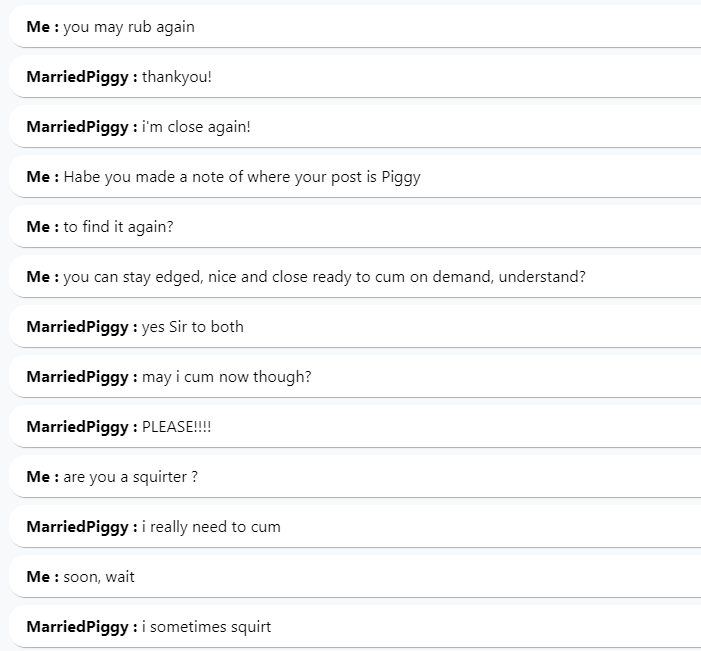This screenshot has width=701, height=651.
Task: Select the message asking about the post note
Action: coord(242,177)
